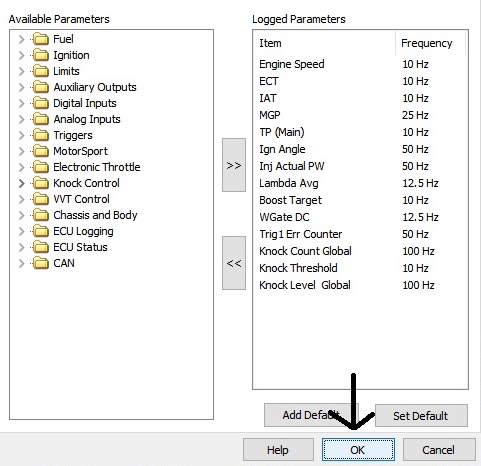Click the Set Default button
This screenshot has width=481, height=466.
point(421,416)
